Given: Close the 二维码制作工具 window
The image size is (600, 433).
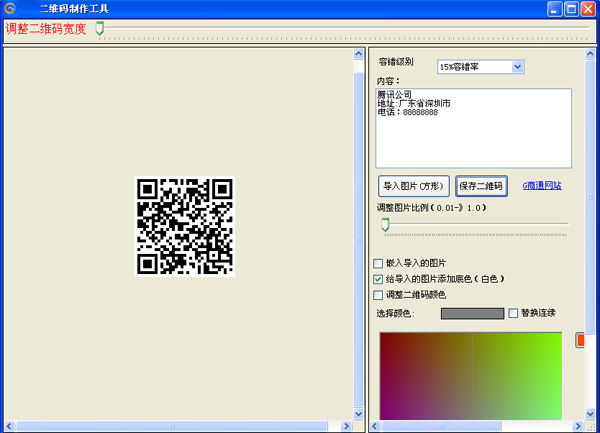Looking at the screenshot, I should point(588,9).
